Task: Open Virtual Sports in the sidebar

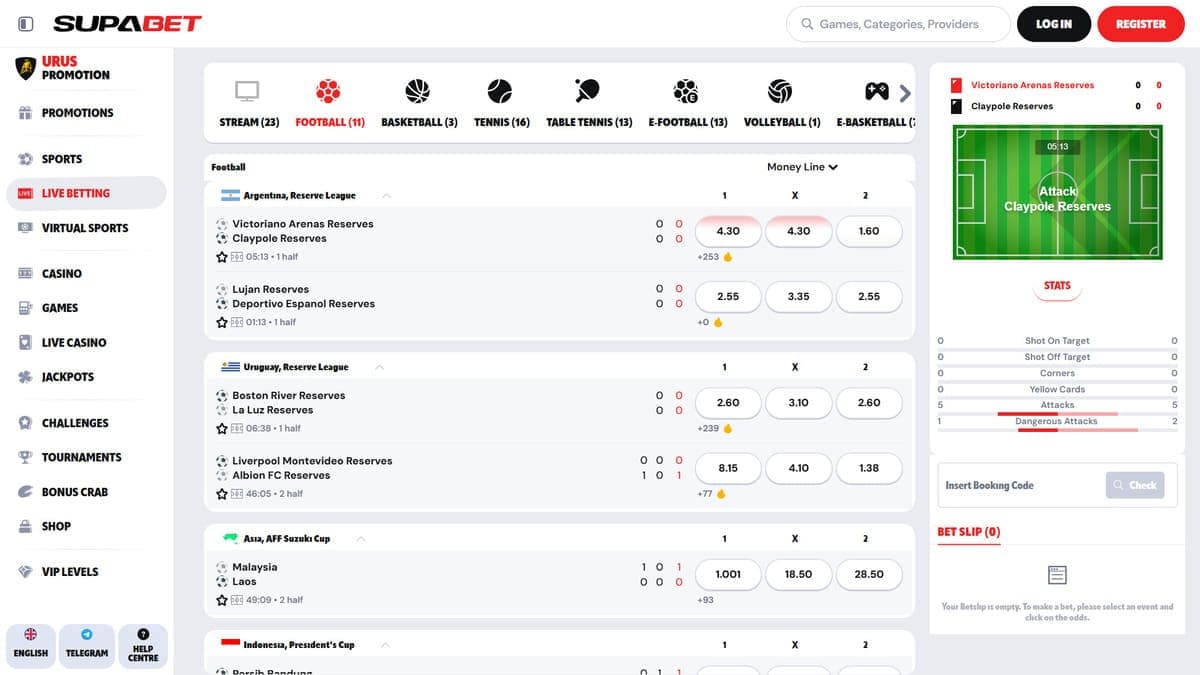Action: (86, 228)
